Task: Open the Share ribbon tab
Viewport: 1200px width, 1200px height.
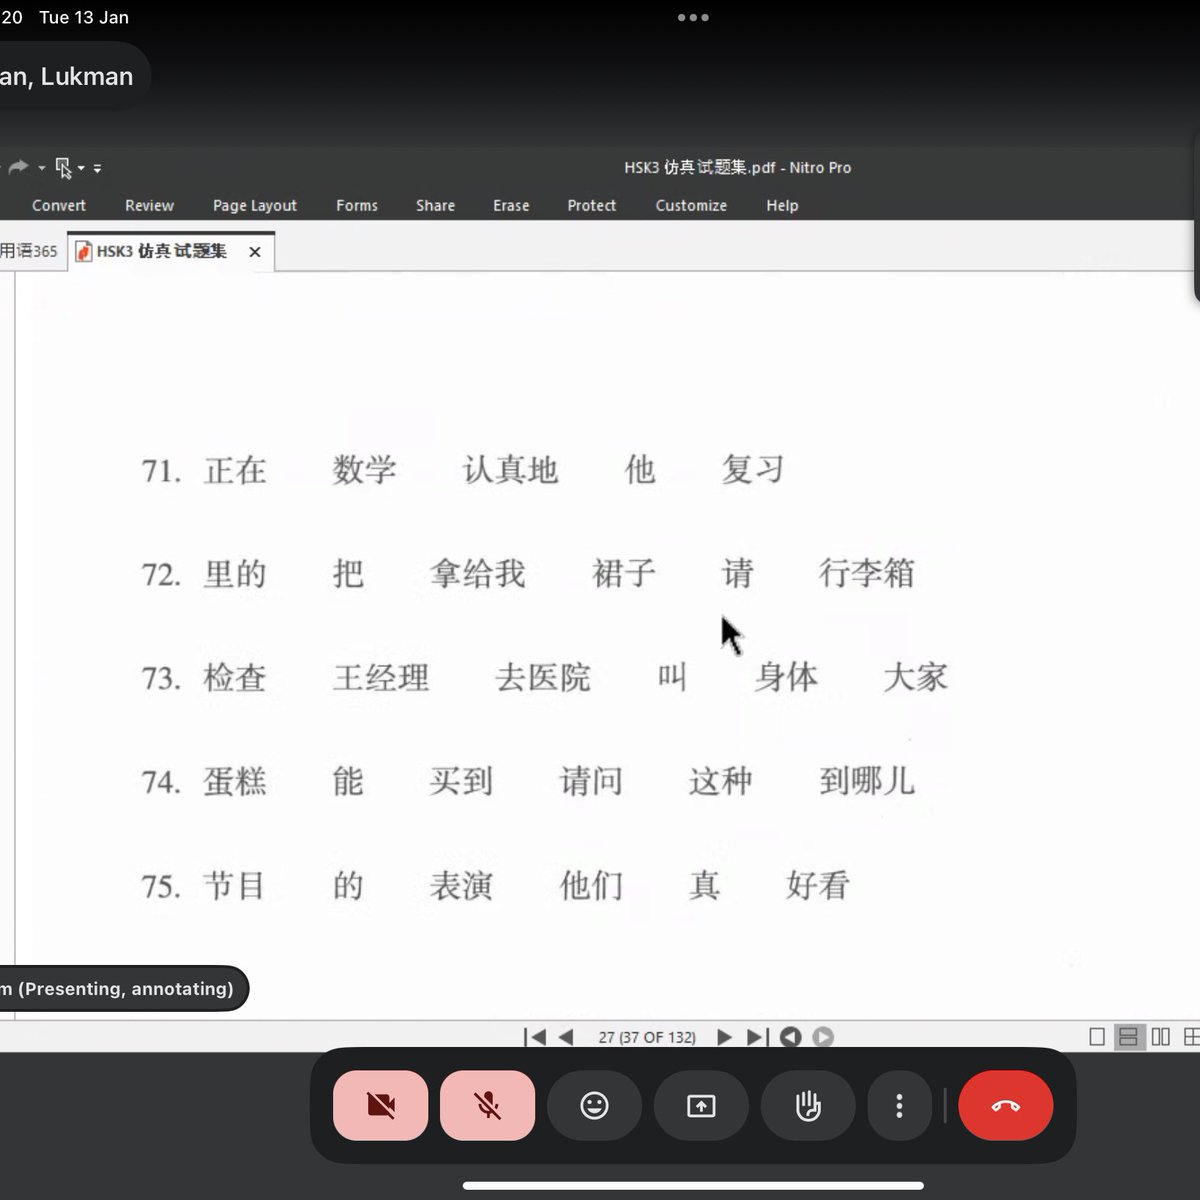Action: [x=435, y=205]
